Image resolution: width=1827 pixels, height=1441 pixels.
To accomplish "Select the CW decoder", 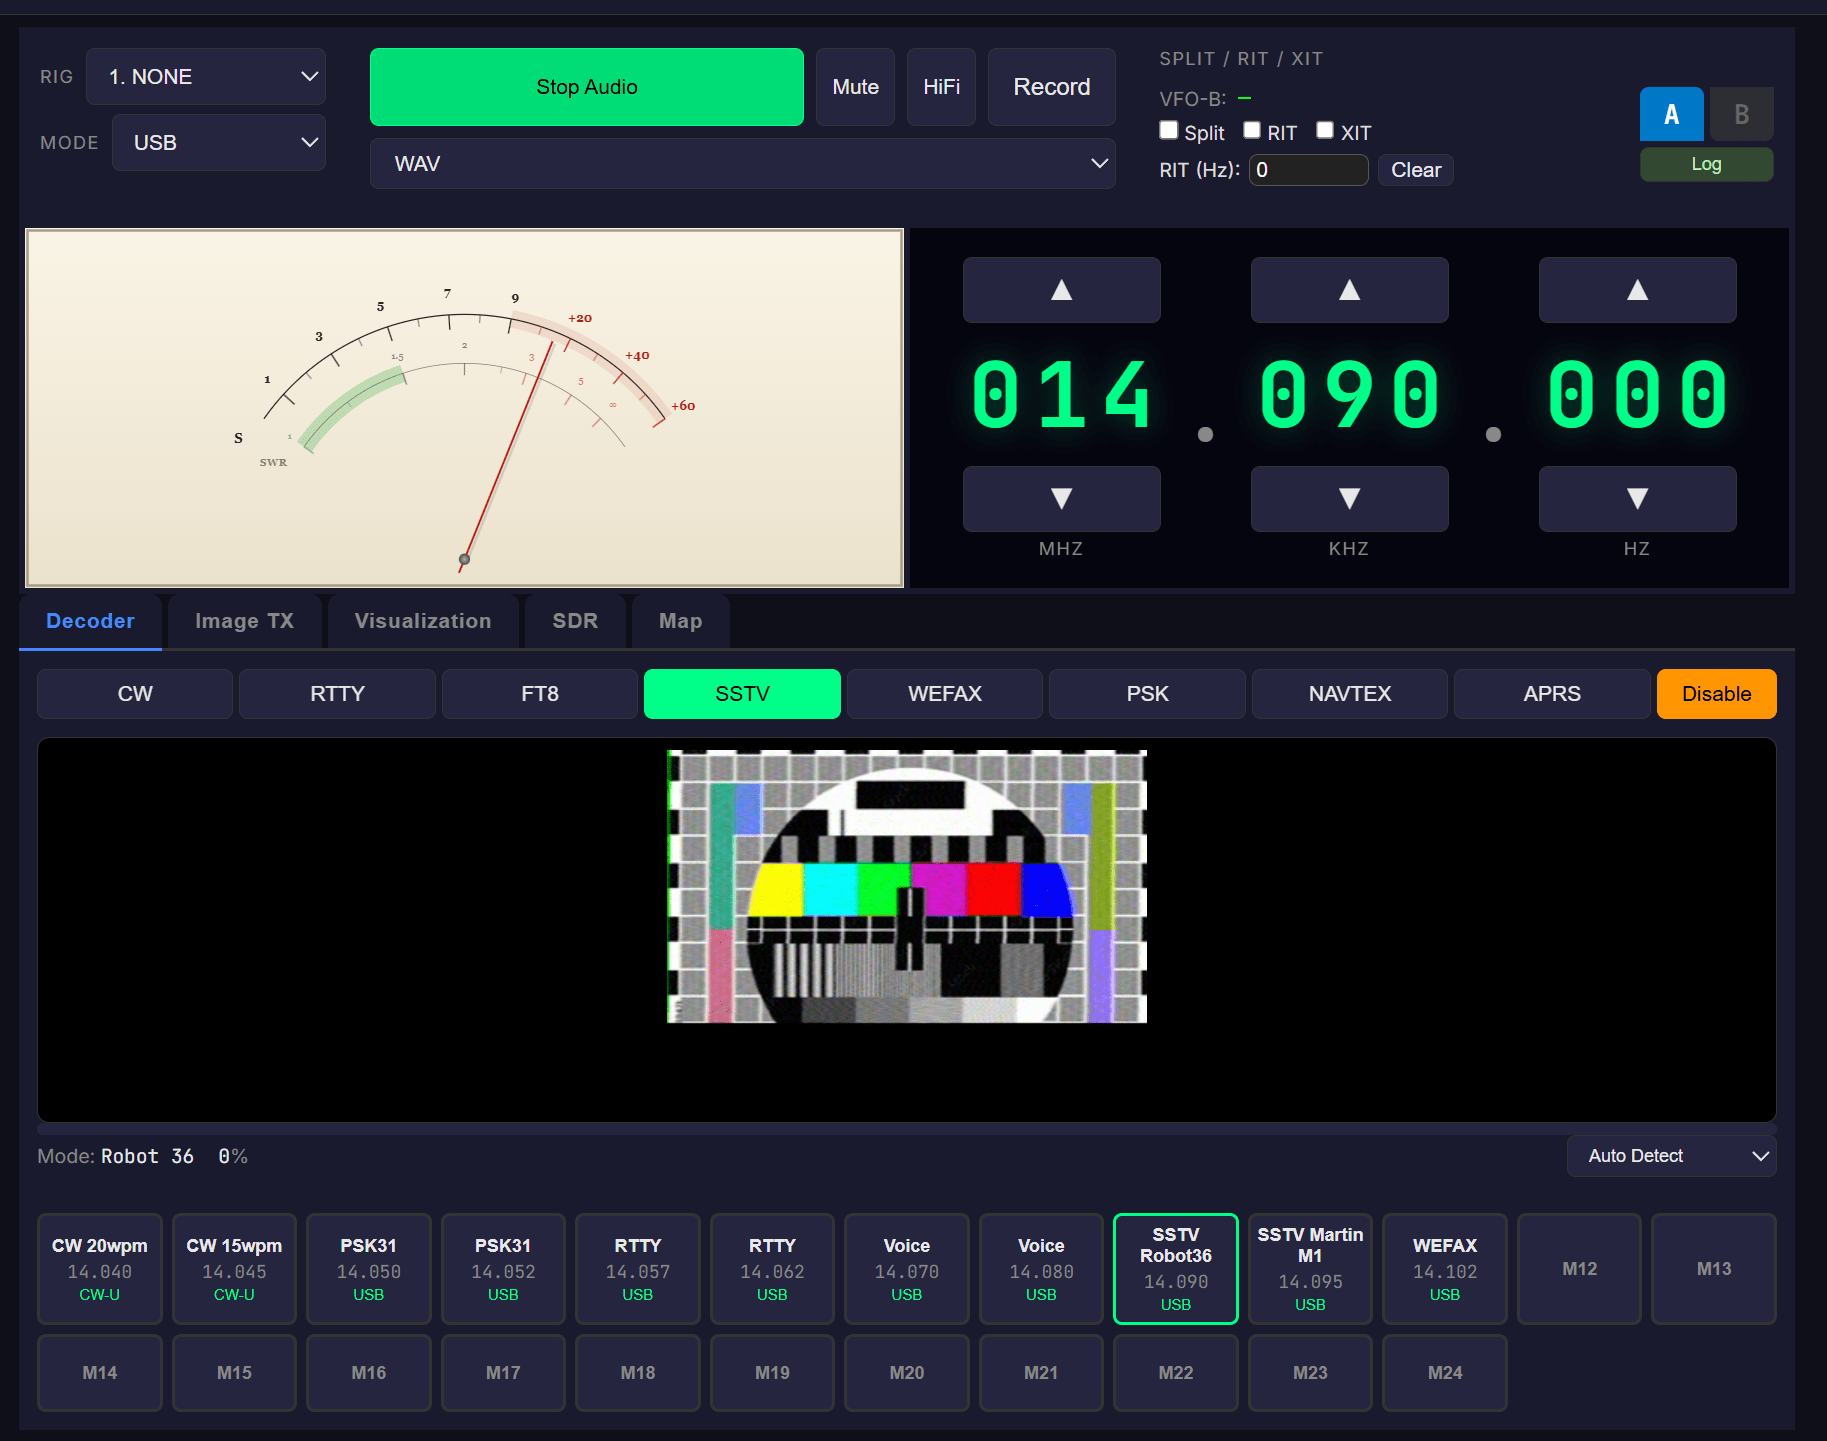I will [135, 694].
